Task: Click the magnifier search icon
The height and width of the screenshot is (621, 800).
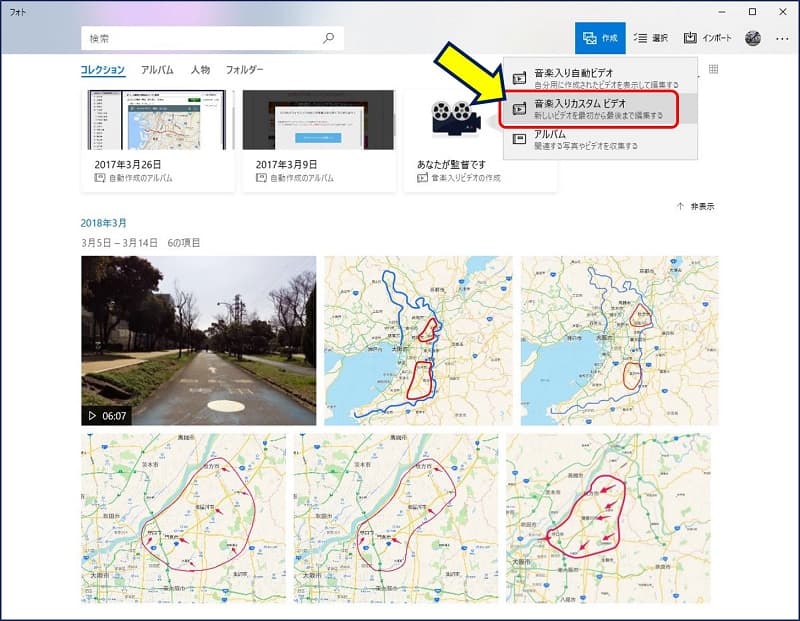Action: point(328,38)
